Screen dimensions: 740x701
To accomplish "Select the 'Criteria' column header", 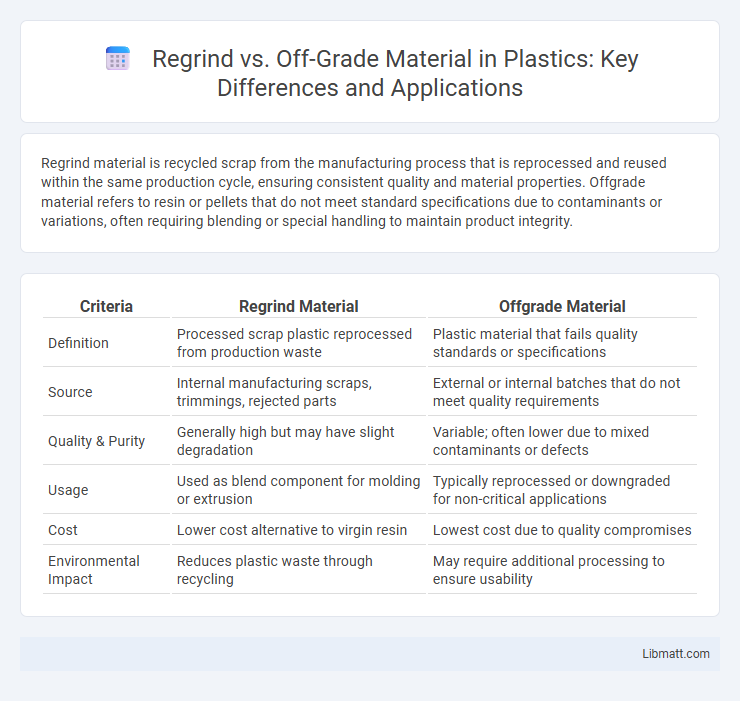I will click(106, 306).
